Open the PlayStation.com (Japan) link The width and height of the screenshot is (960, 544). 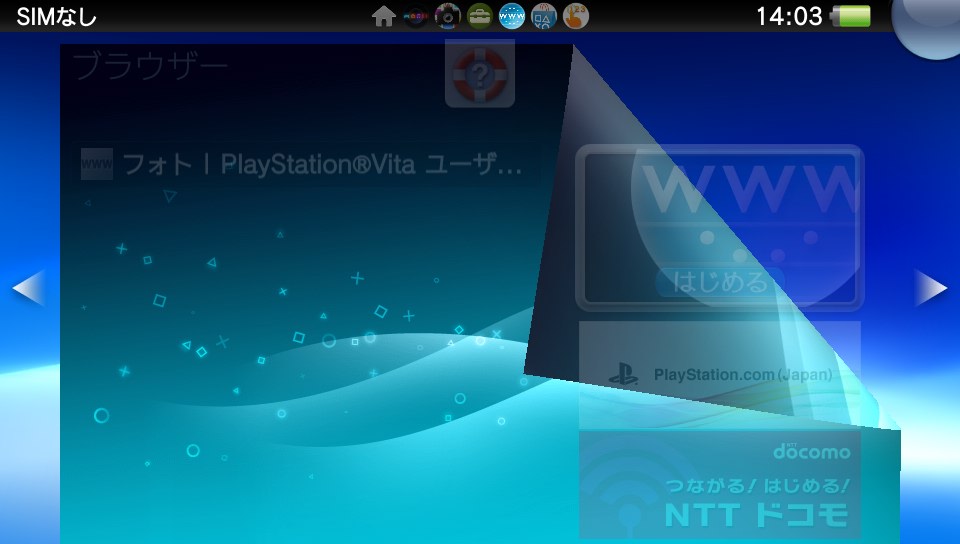coord(720,373)
